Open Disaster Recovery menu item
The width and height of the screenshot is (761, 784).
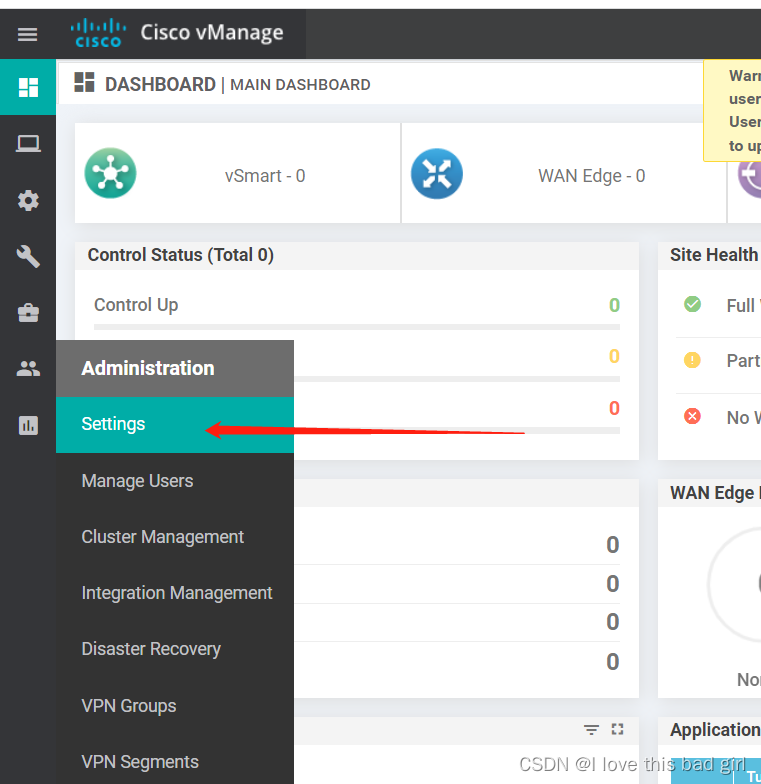pyautogui.click(x=175, y=649)
